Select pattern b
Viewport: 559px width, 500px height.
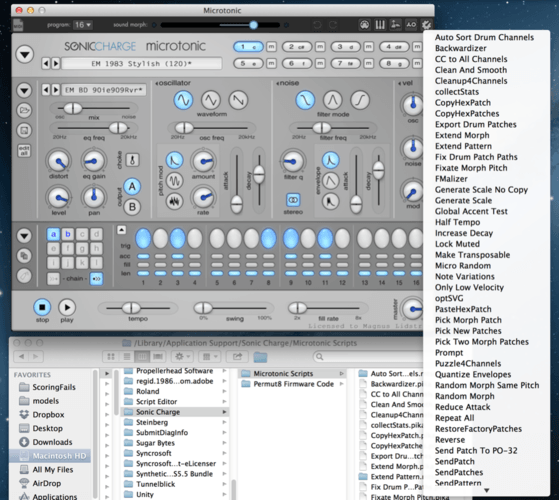pos(68,234)
